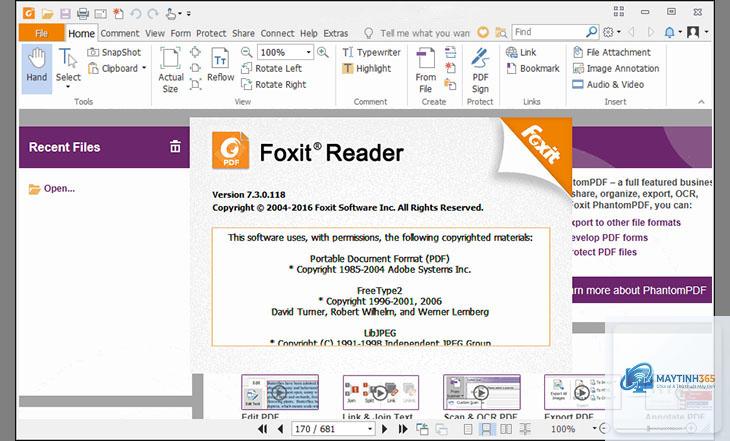Play the Edit PDF tutorial thumbnail

(x=280, y=393)
